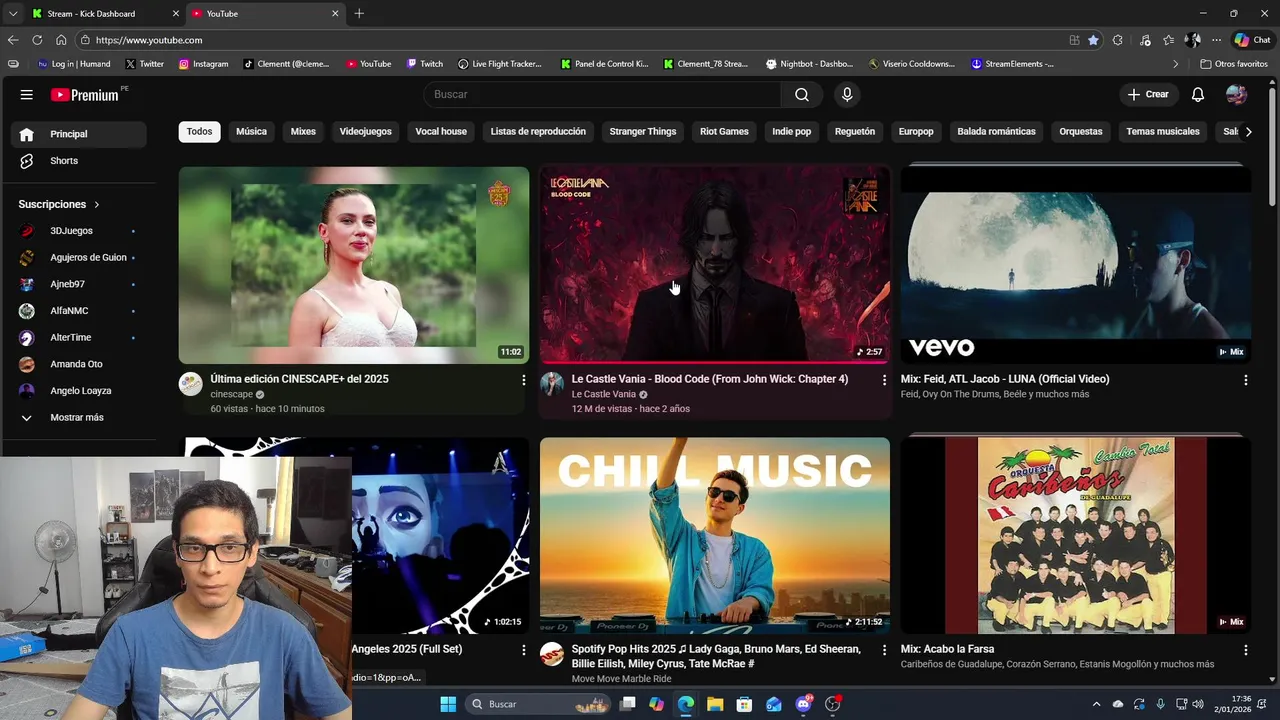1280x720 pixels.
Task: Expand Mostrar más in subscriptions
Action: [x=78, y=418]
